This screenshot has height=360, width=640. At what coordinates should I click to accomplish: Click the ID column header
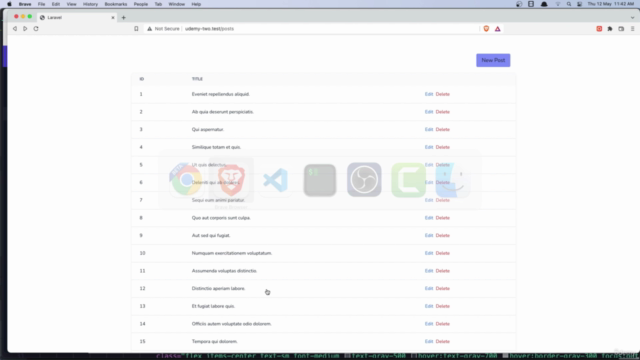coord(142,79)
